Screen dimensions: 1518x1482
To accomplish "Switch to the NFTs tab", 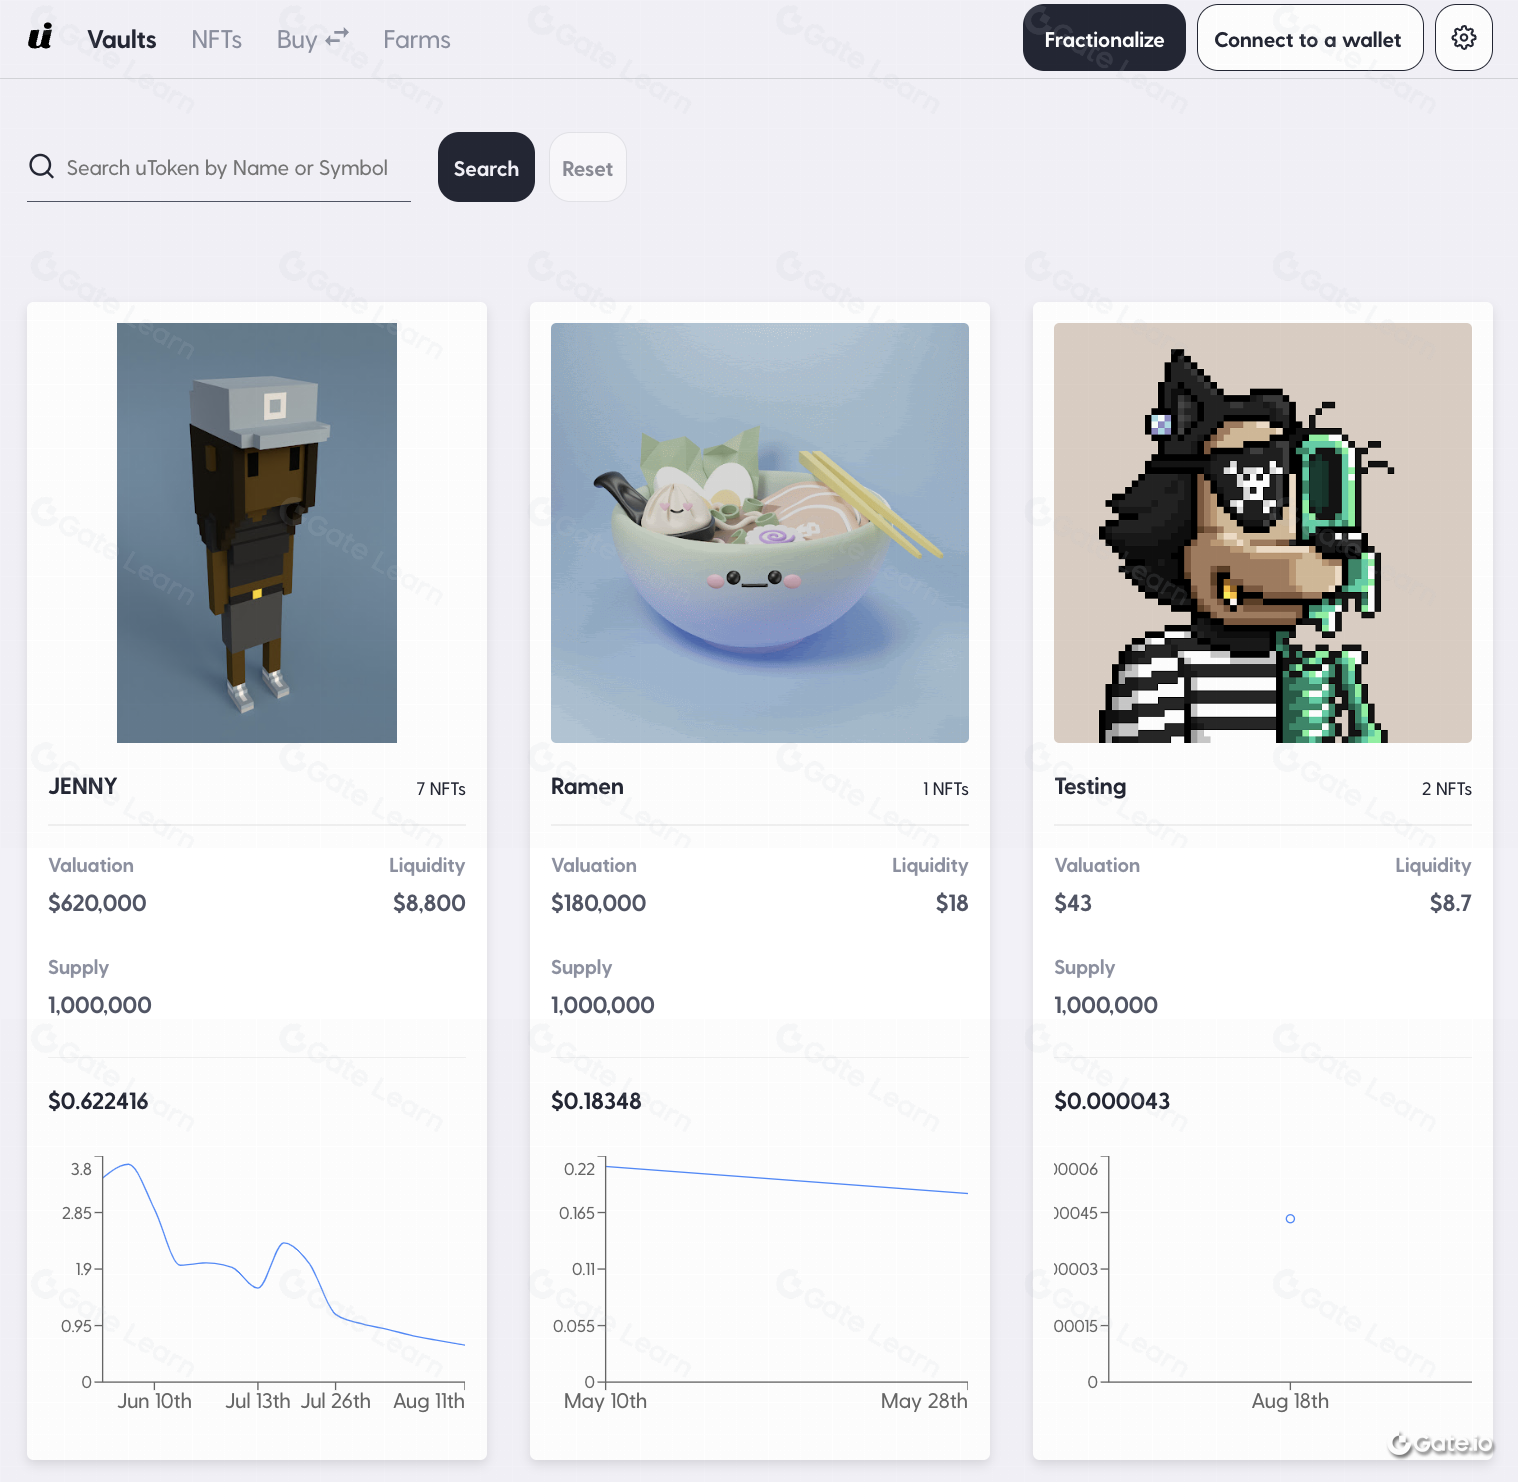I will click(216, 39).
